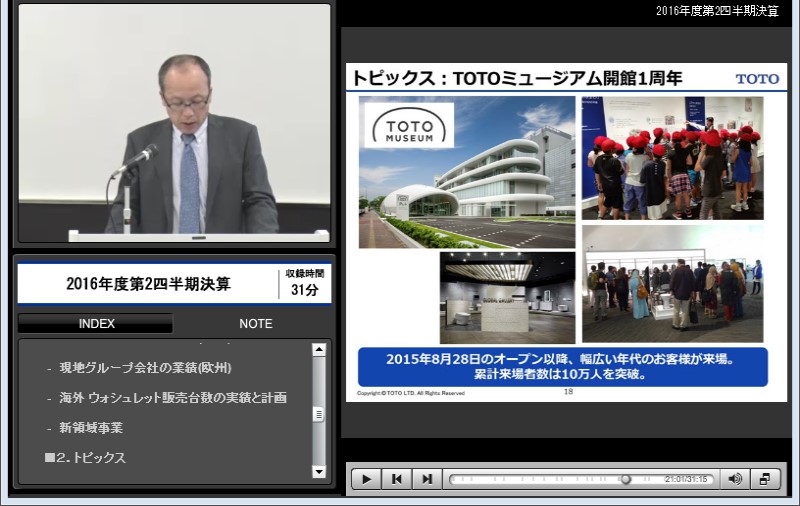800x506 pixels.
Task: Select 現地グループ会社の業績(欧州) index entry
Action: coord(145,368)
